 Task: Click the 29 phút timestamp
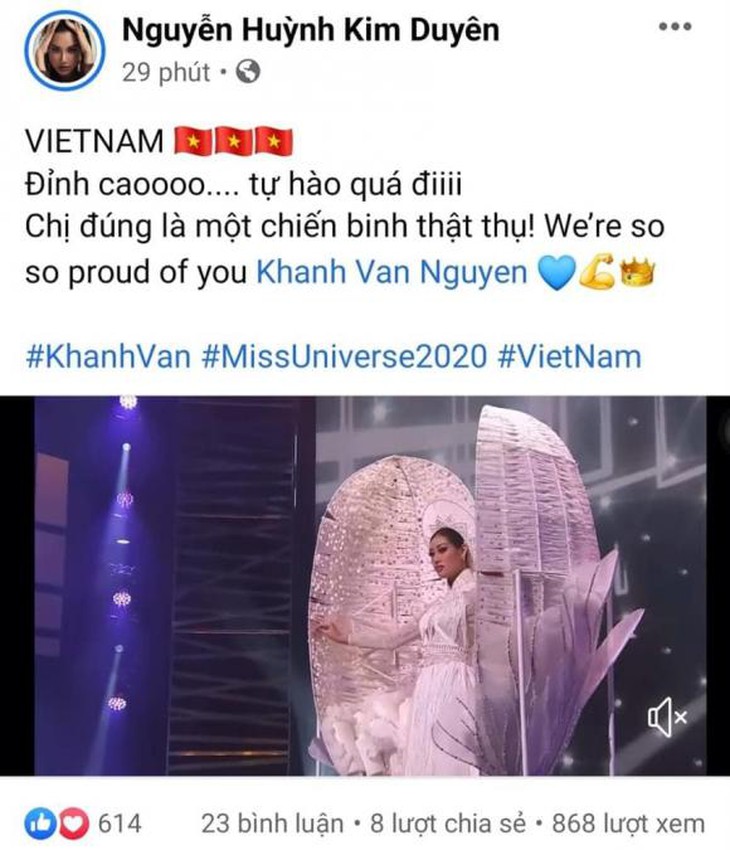166,72
